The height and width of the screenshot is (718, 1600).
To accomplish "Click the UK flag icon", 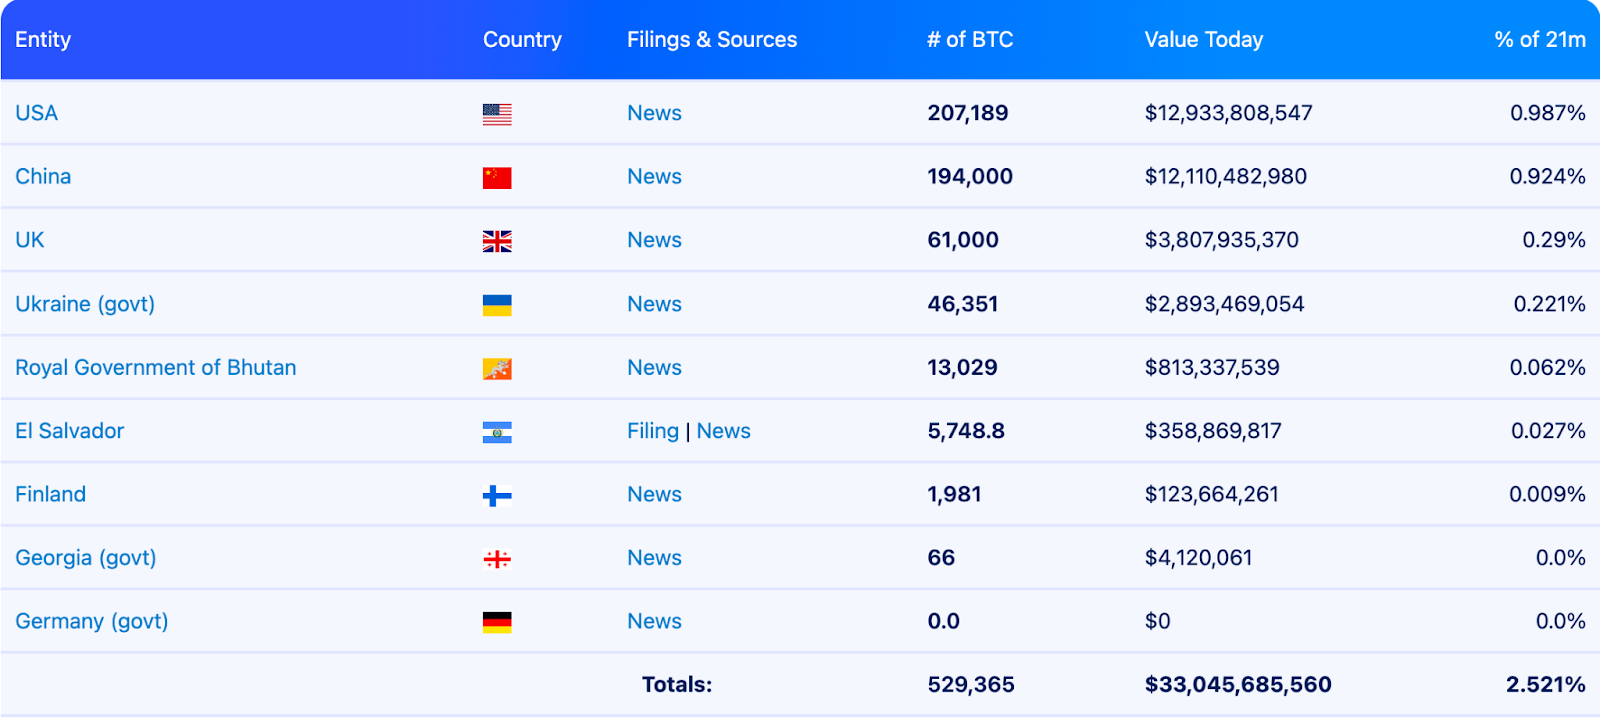I will pos(497,241).
